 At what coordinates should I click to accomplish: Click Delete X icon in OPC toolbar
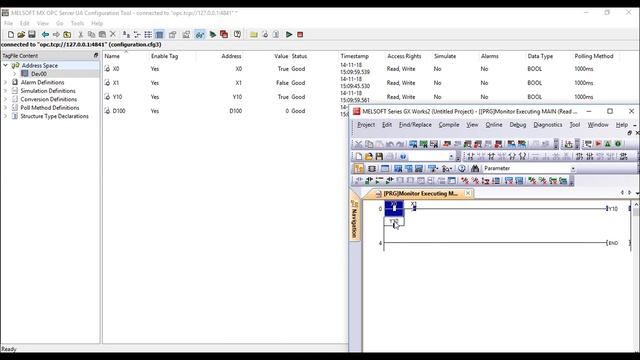click(x=113, y=35)
